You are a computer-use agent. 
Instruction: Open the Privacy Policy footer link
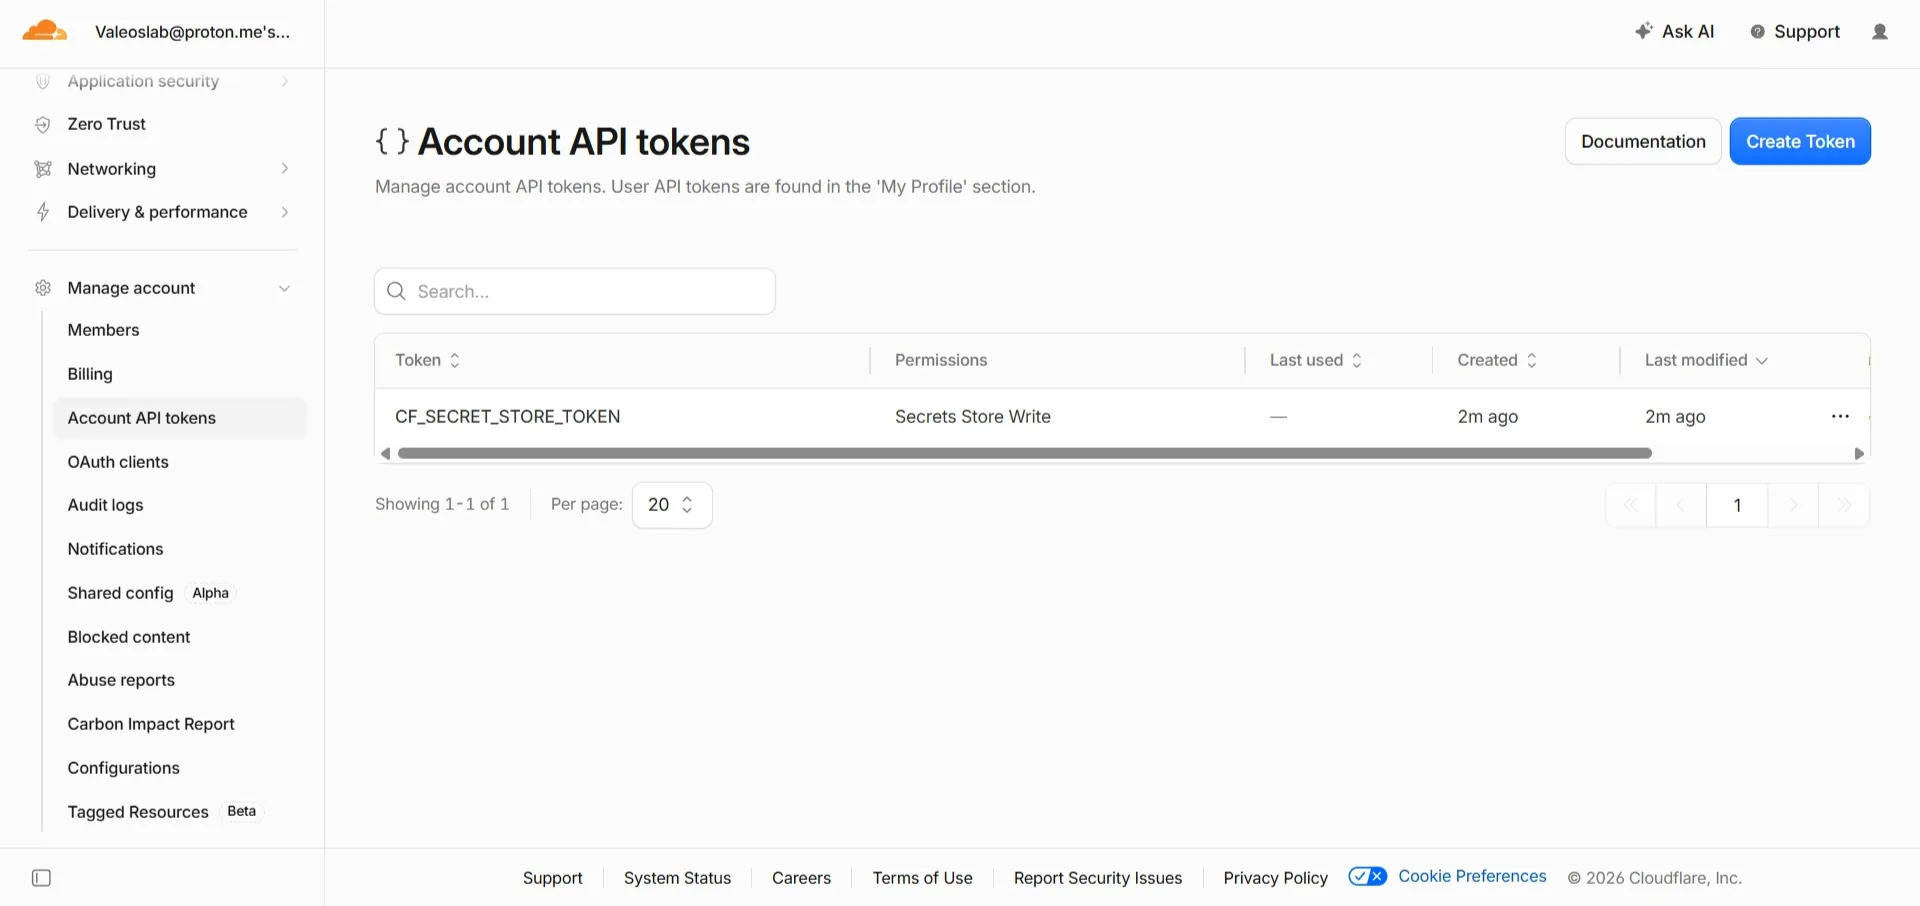click(x=1276, y=878)
